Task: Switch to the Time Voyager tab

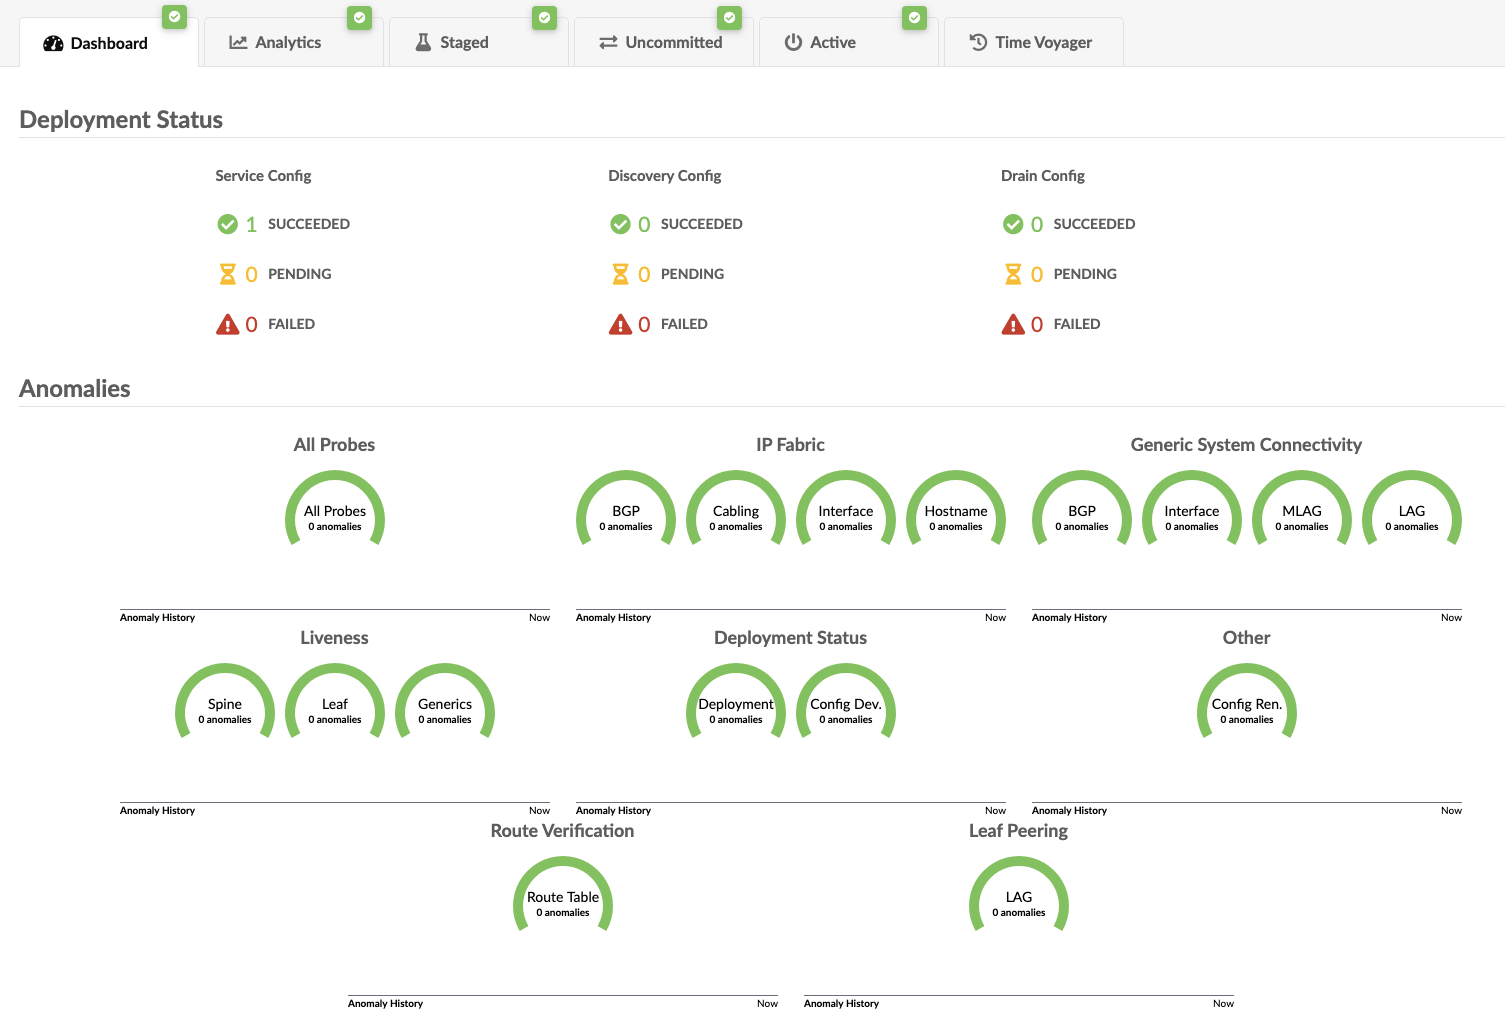Action: click(x=1042, y=42)
